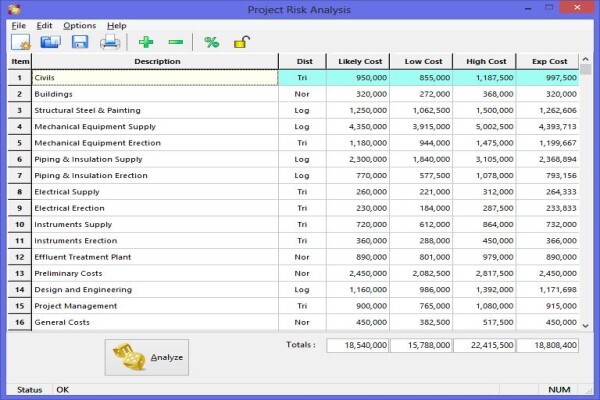Click the Likely Cost column header

(358, 61)
